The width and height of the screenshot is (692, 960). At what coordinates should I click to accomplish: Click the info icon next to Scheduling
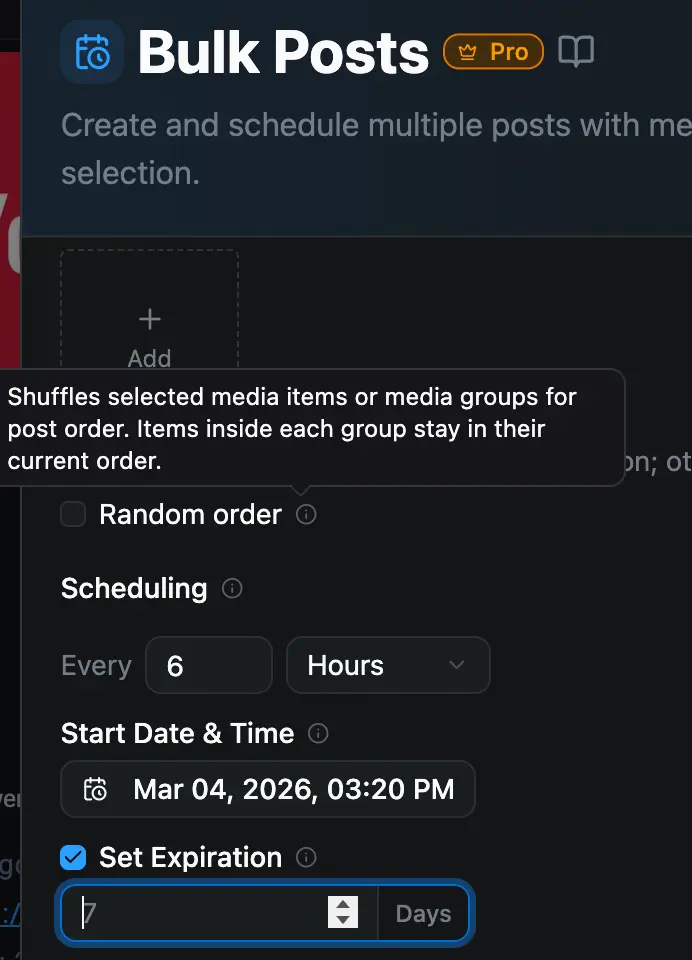click(x=231, y=589)
